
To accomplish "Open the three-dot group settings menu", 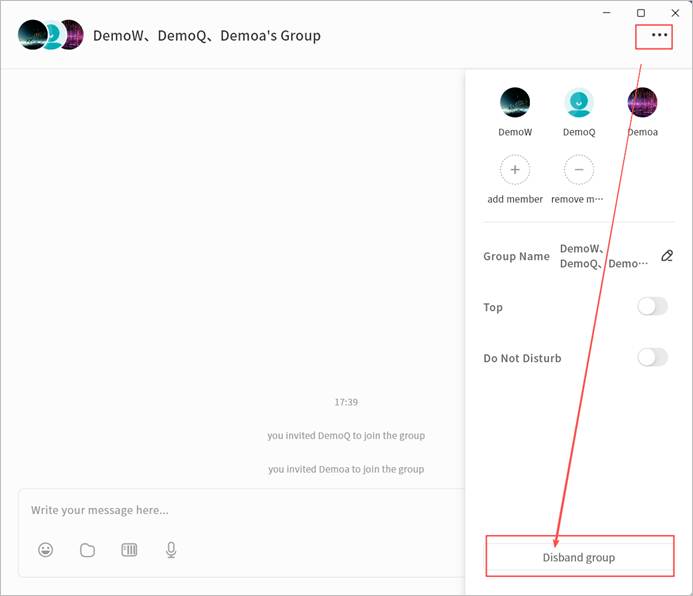I will pos(658,35).
